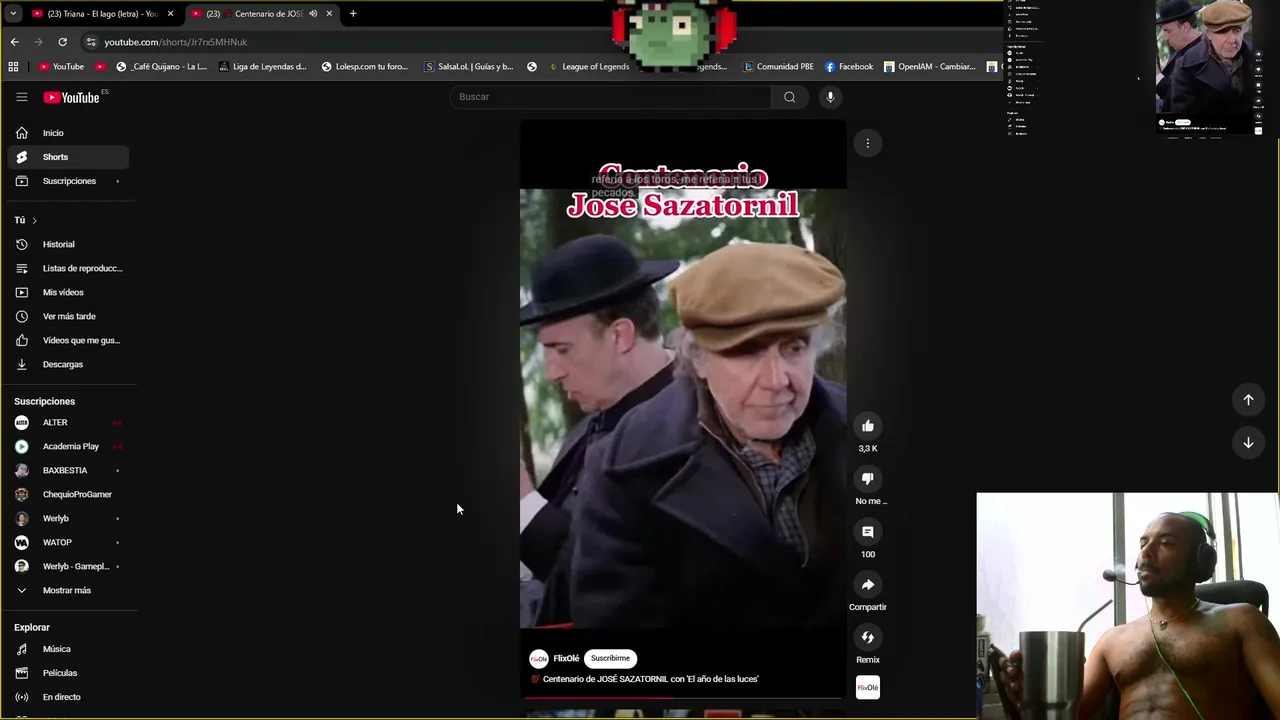Click the Short title about José Sazatornil

pos(650,679)
